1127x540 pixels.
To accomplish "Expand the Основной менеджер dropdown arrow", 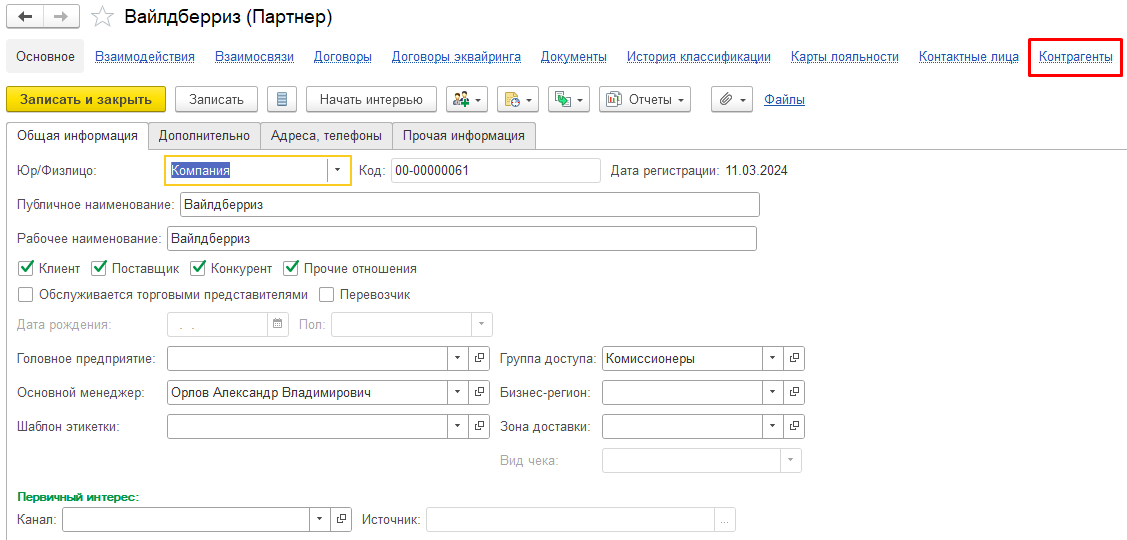I will click(458, 393).
